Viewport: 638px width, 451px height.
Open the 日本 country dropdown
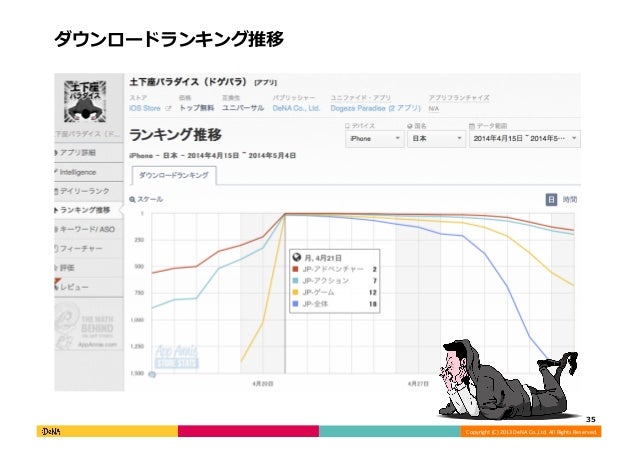point(436,138)
